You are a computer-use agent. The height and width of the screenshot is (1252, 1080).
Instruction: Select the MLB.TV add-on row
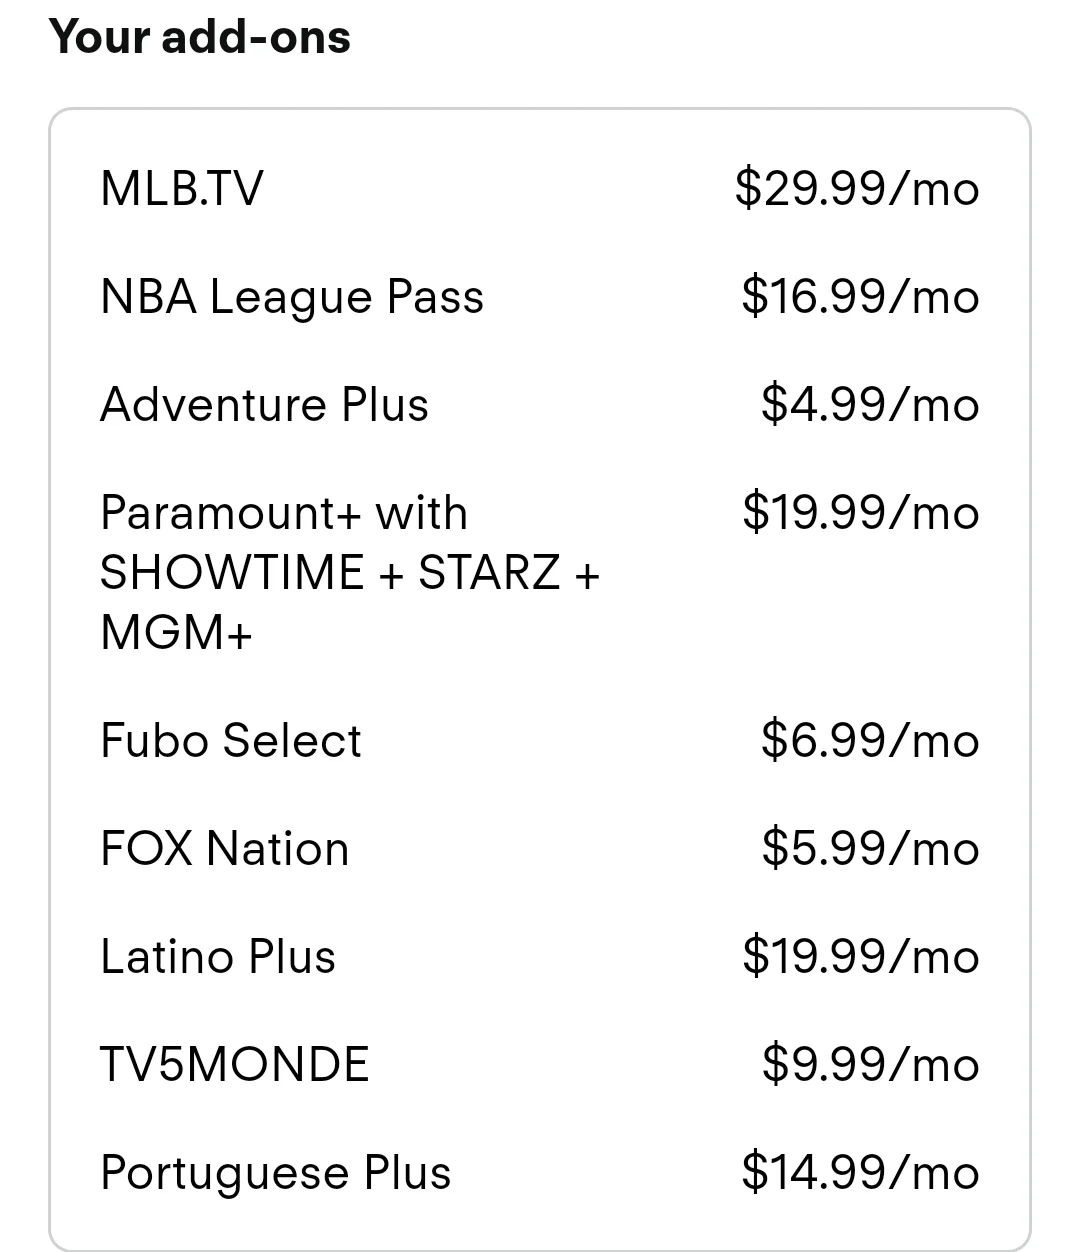539,188
